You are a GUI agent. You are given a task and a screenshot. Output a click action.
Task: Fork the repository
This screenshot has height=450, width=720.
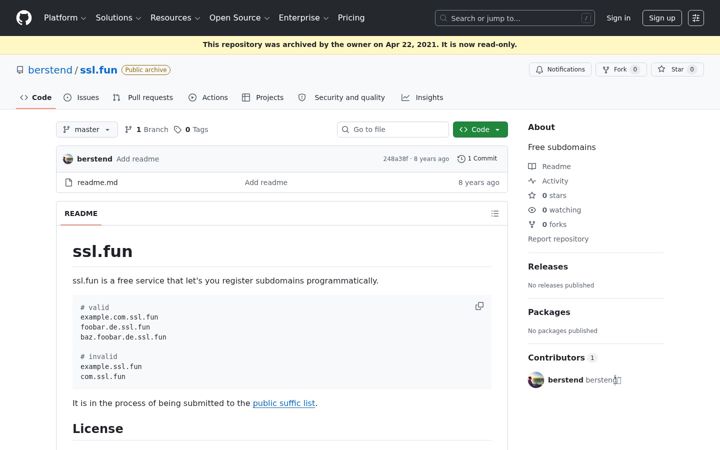621,69
